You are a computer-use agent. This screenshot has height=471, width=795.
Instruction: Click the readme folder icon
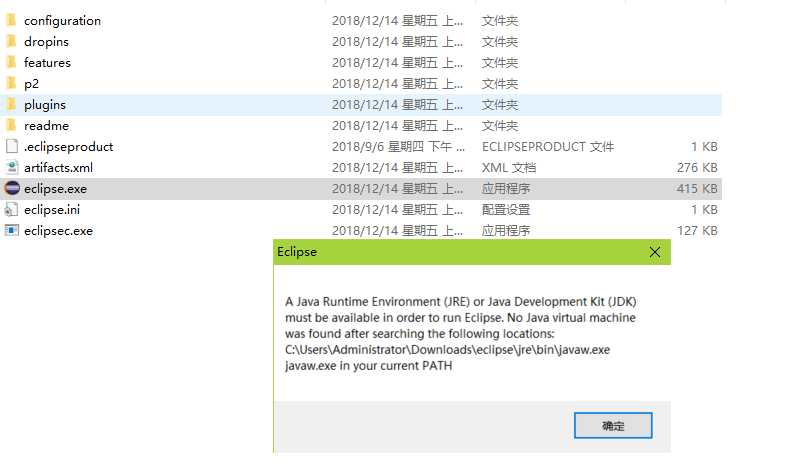tap(11, 125)
